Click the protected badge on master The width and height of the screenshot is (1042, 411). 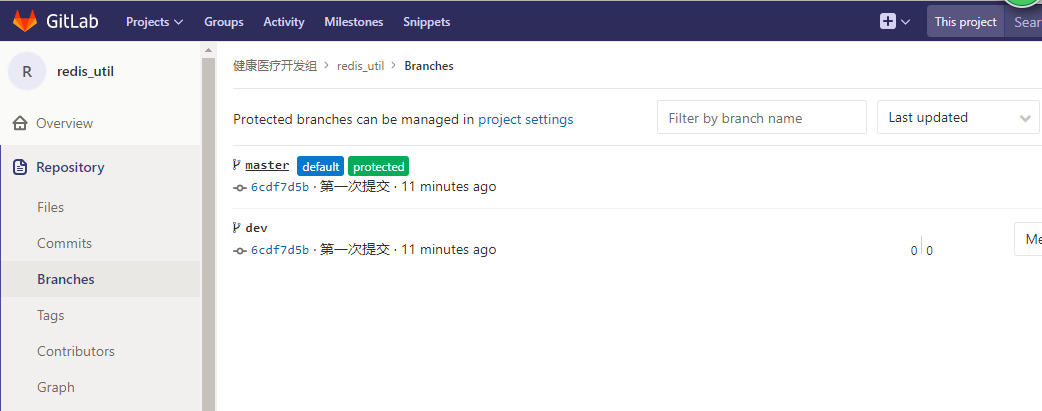click(x=378, y=166)
